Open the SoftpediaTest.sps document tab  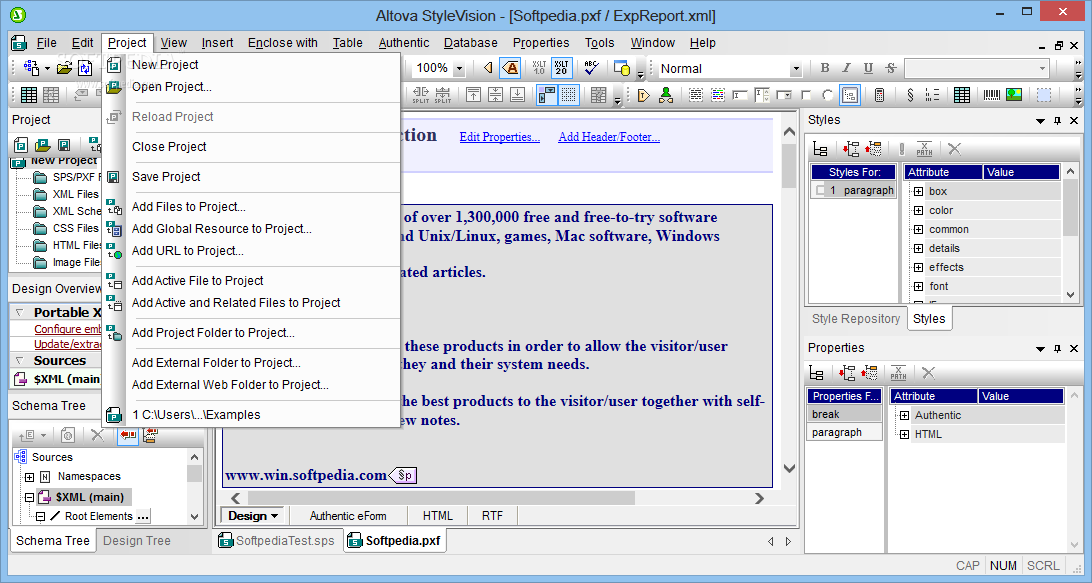pos(277,541)
